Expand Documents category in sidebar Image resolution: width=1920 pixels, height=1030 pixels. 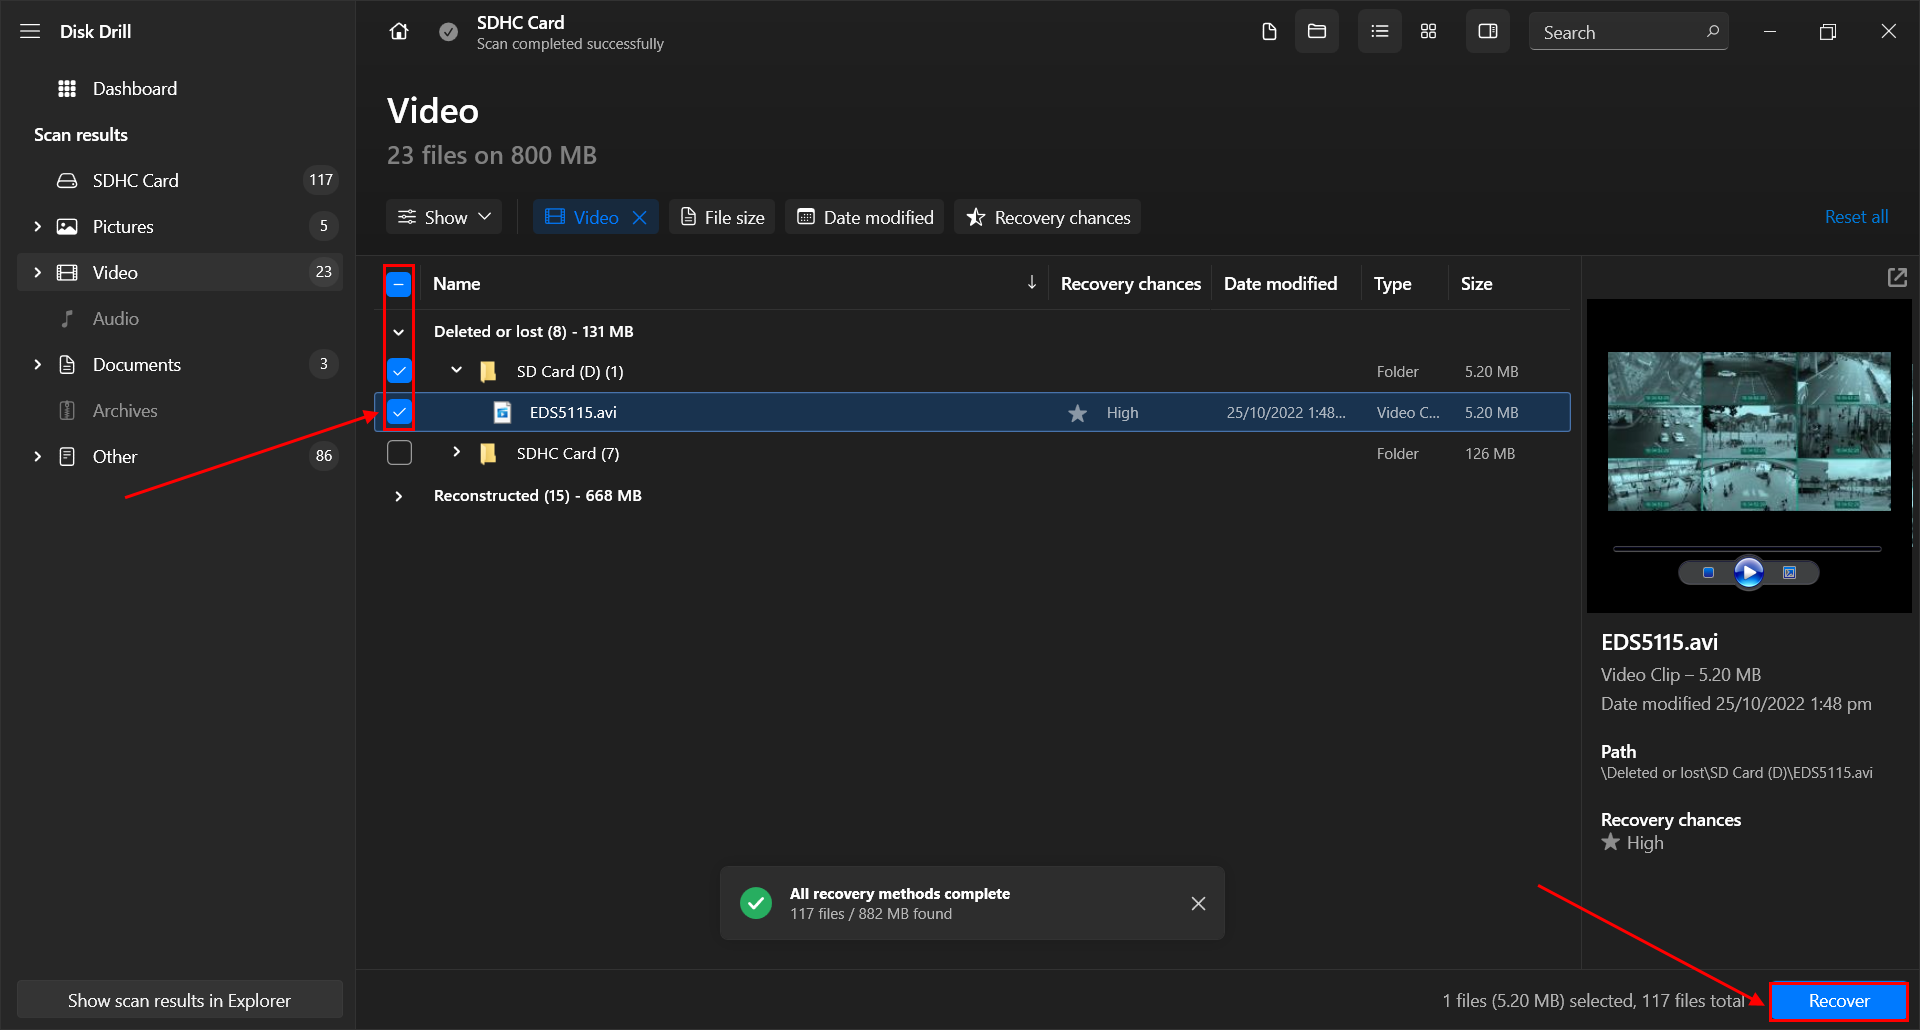(x=37, y=365)
